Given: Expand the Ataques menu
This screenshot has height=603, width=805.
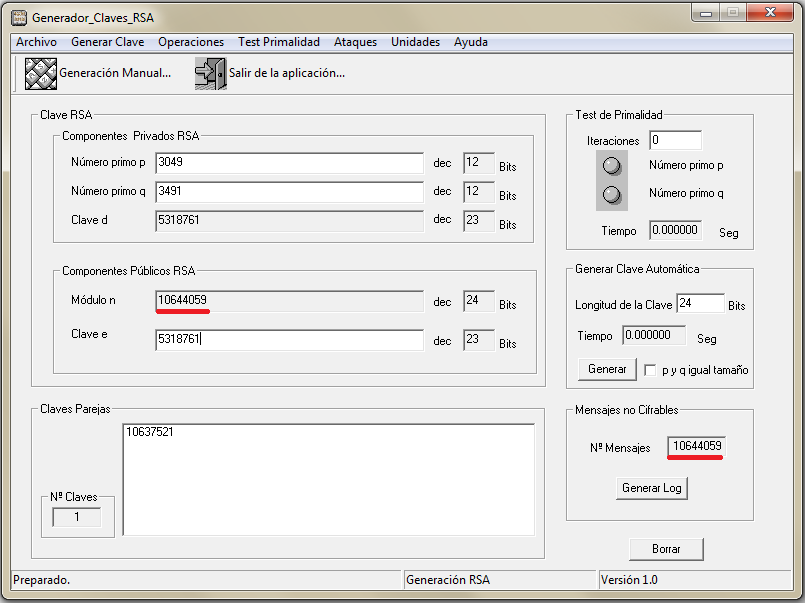Looking at the screenshot, I should pos(355,42).
